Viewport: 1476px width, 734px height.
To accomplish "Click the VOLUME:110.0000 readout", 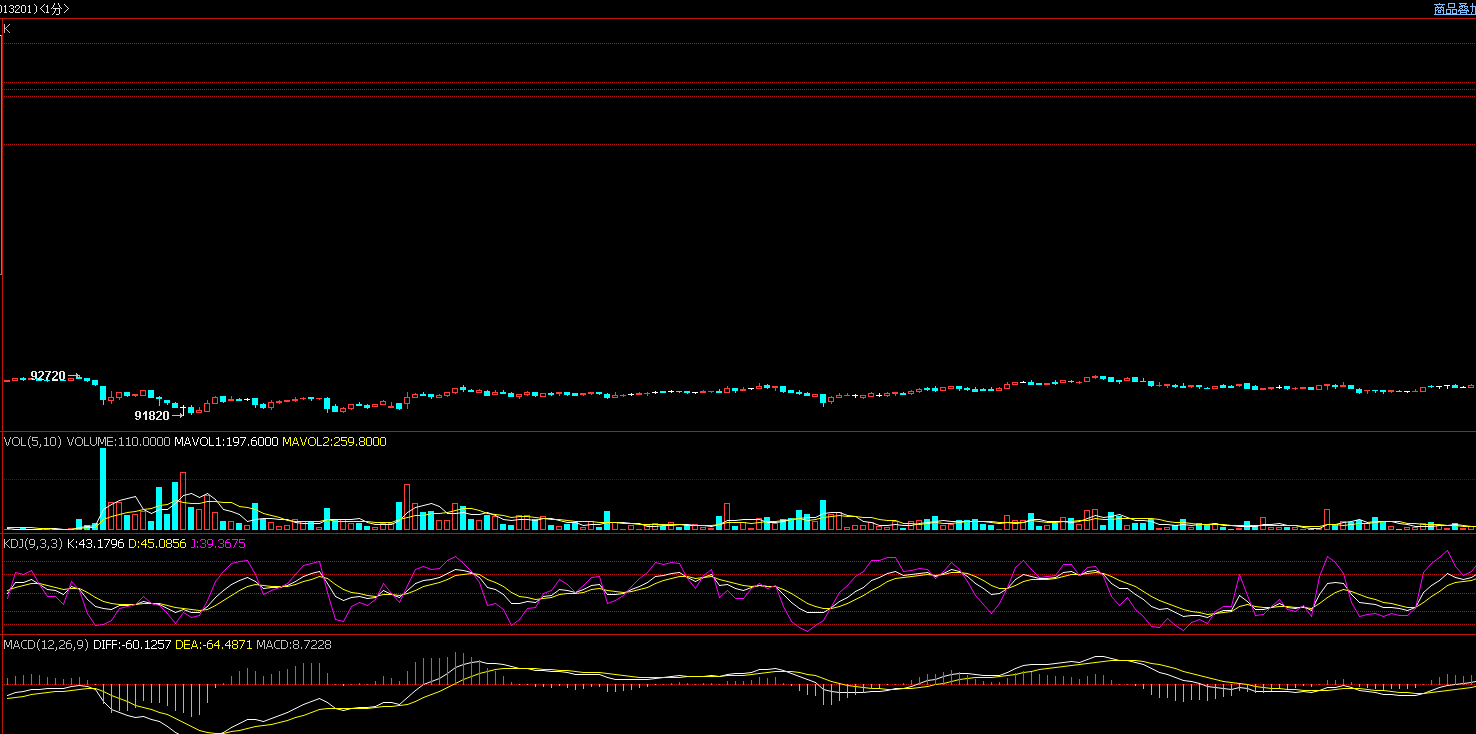I will click(x=119, y=442).
